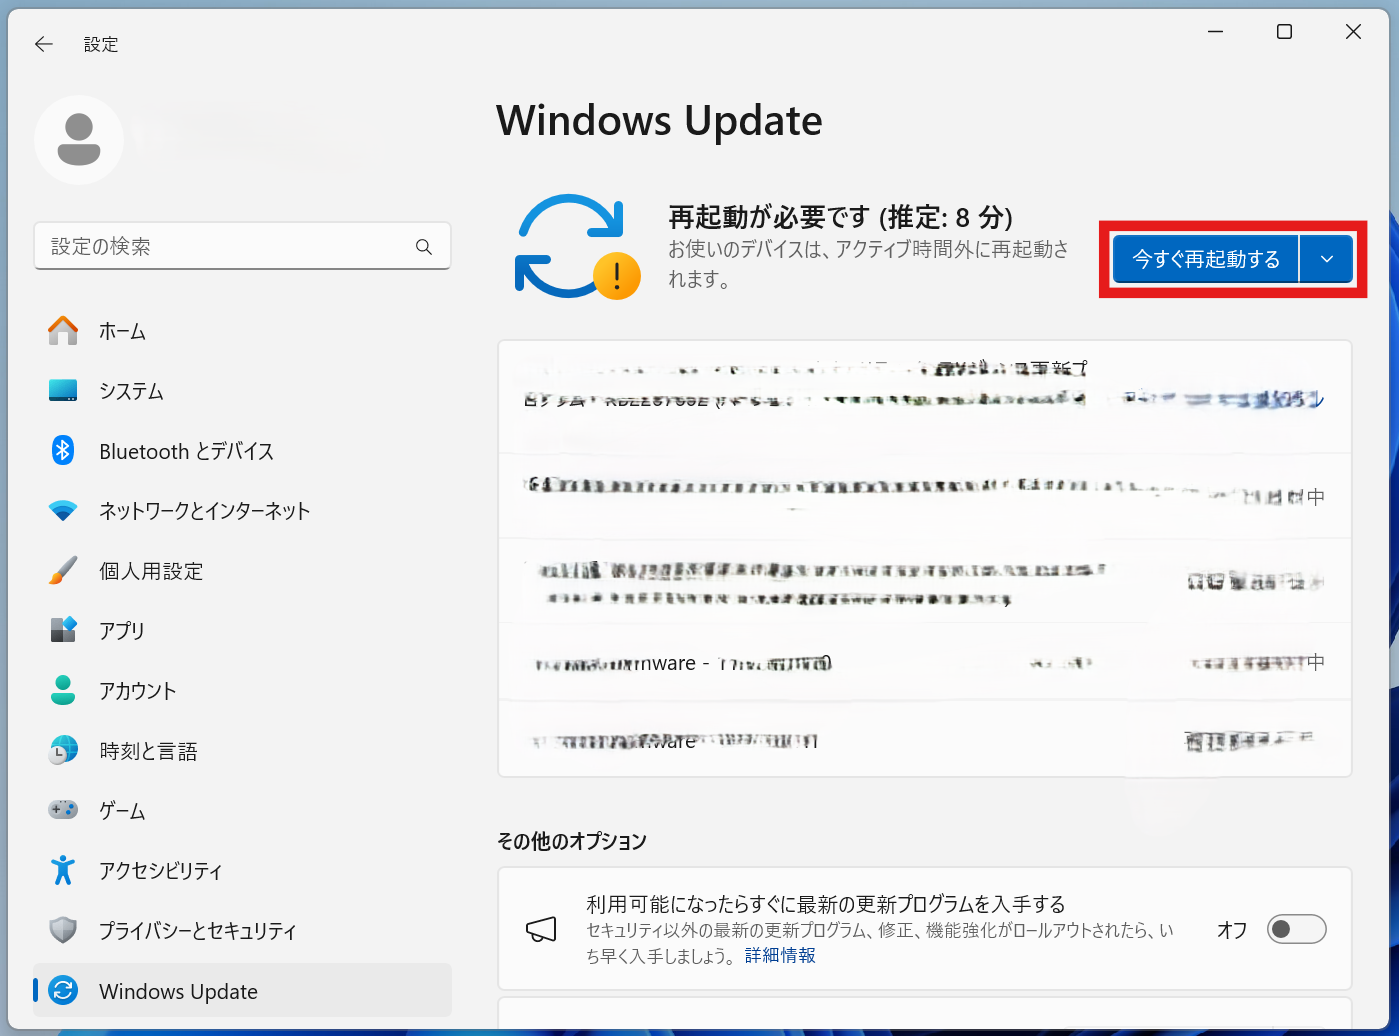Click the アカウント person icon
The width and height of the screenshot is (1399, 1036).
pyautogui.click(x=63, y=690)
